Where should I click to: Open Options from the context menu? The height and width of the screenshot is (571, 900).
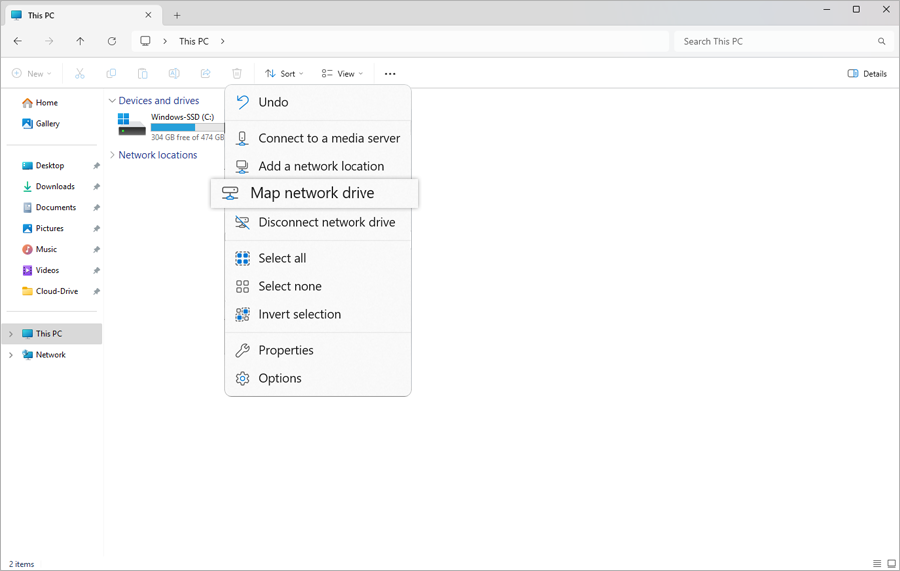(280, 378)
